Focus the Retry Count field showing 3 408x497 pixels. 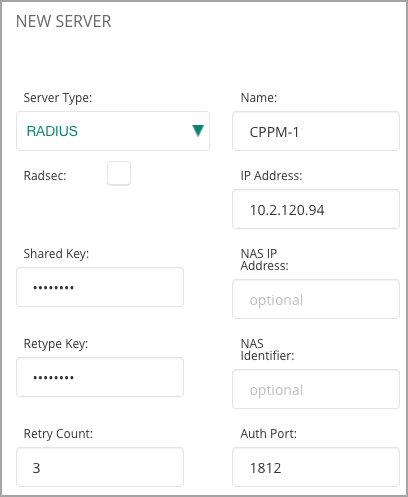click(x=100, y=467)
